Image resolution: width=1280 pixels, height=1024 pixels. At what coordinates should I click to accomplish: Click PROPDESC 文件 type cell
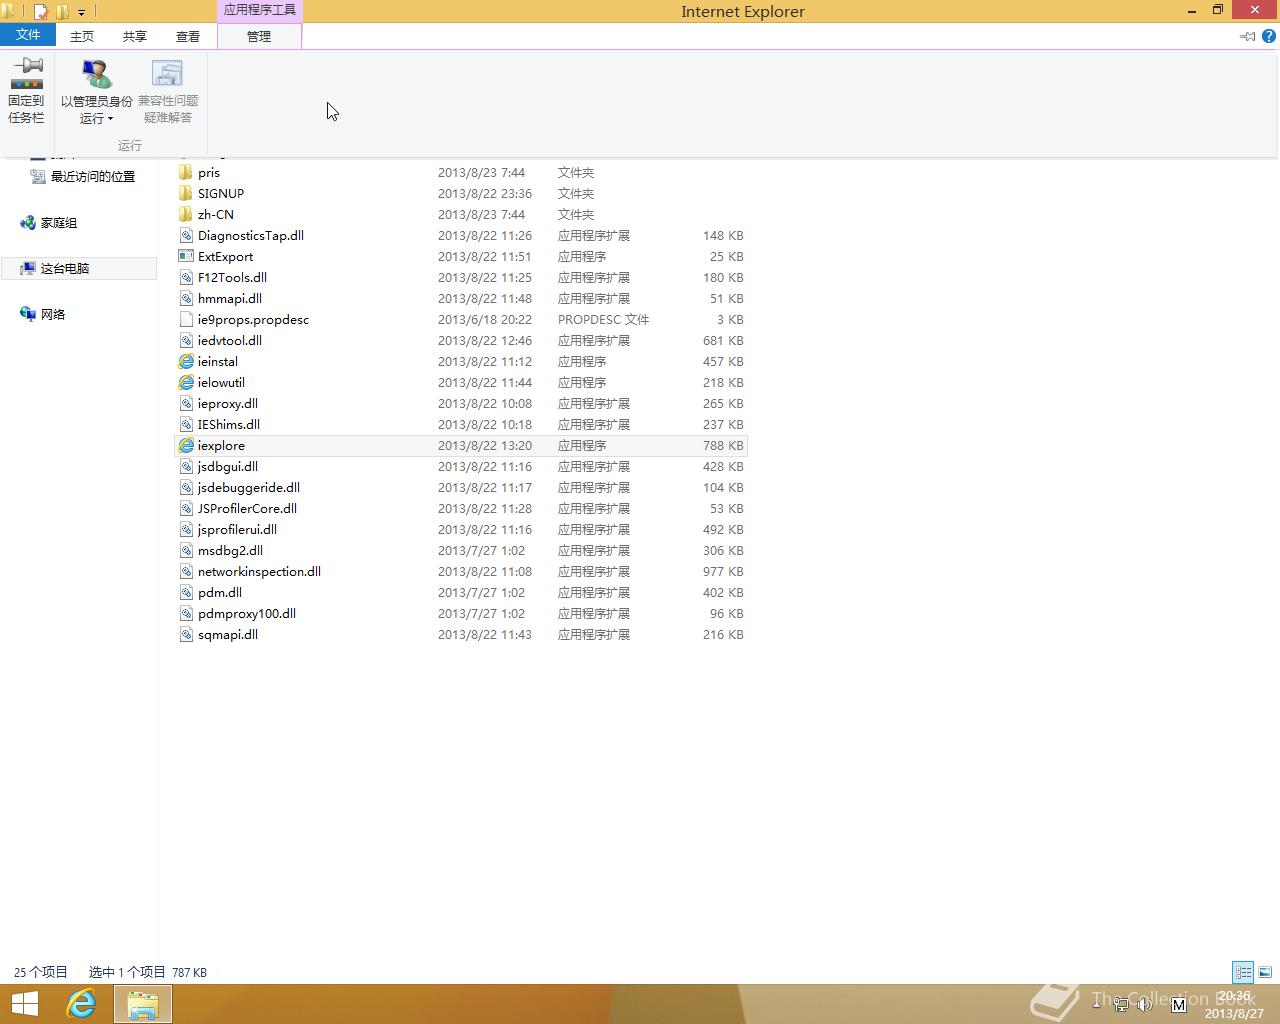click(603, 320)
